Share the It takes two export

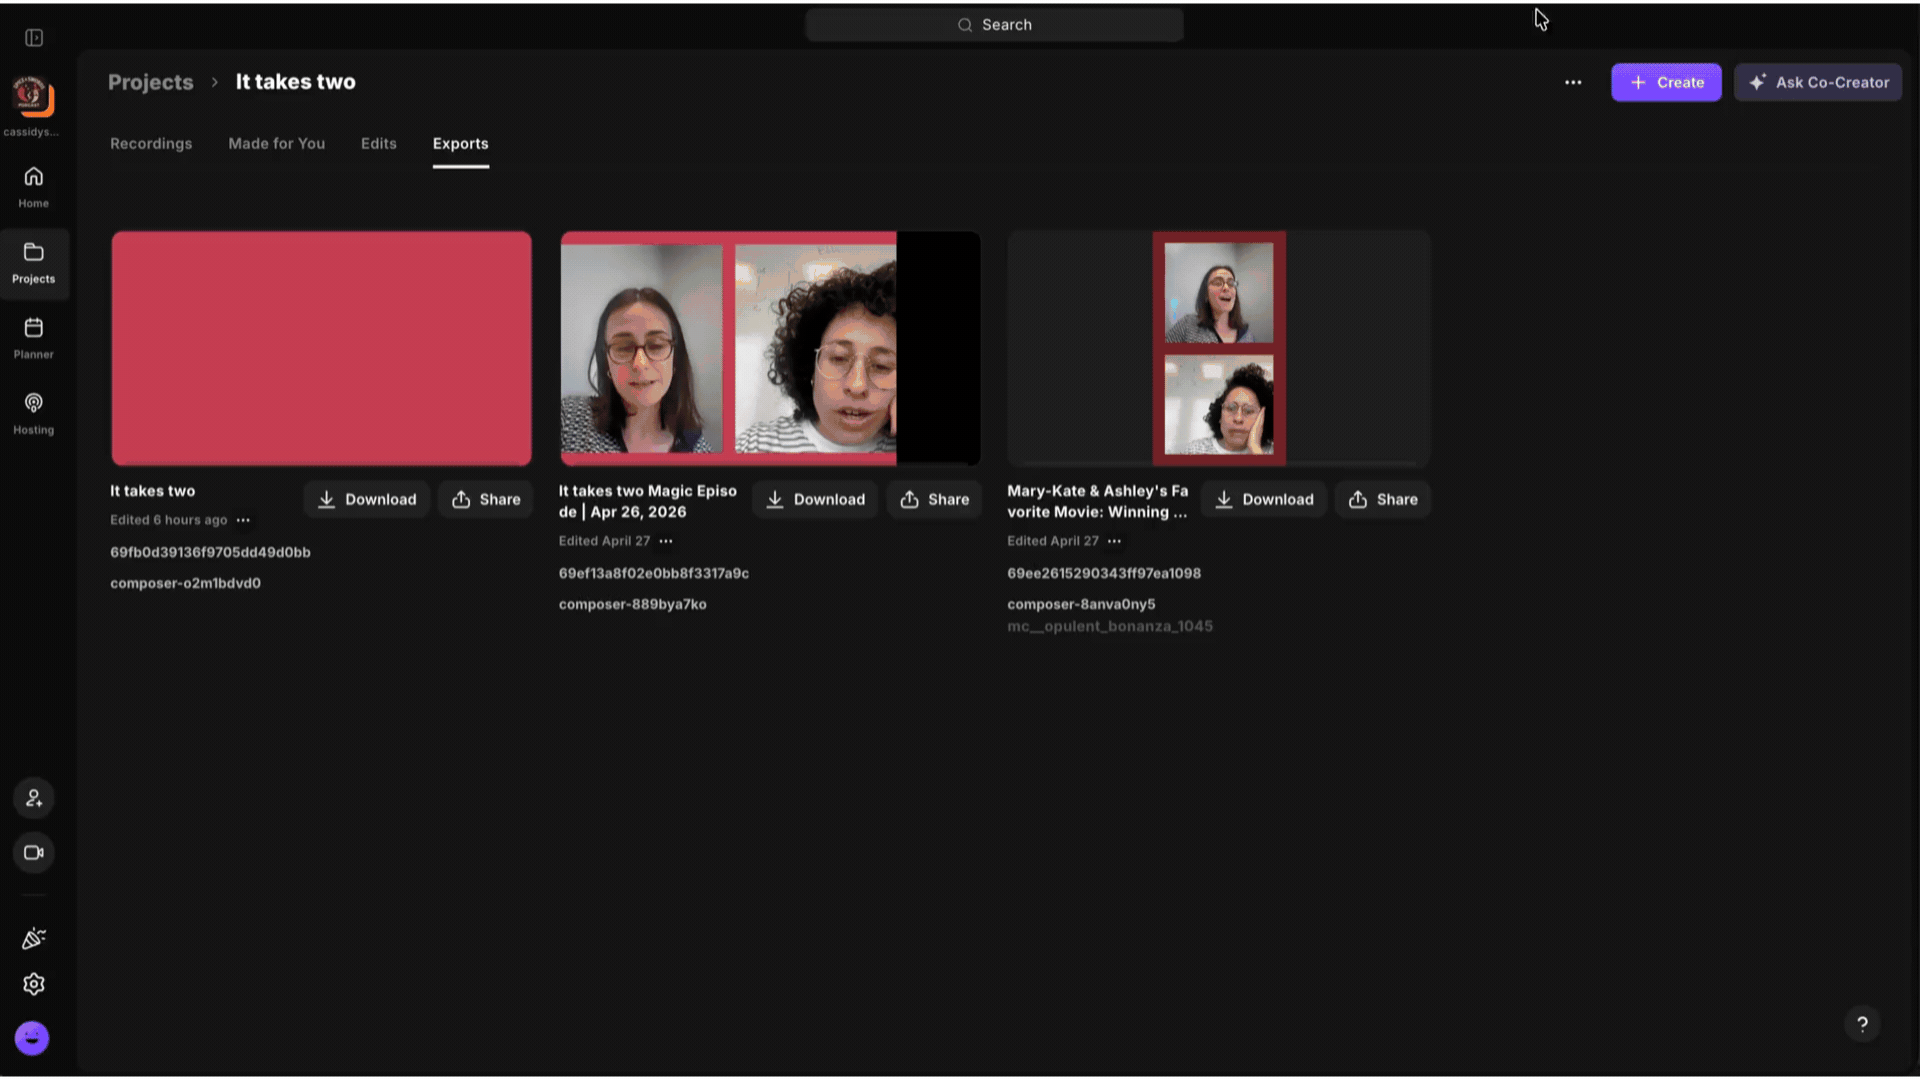pos(486,499)
